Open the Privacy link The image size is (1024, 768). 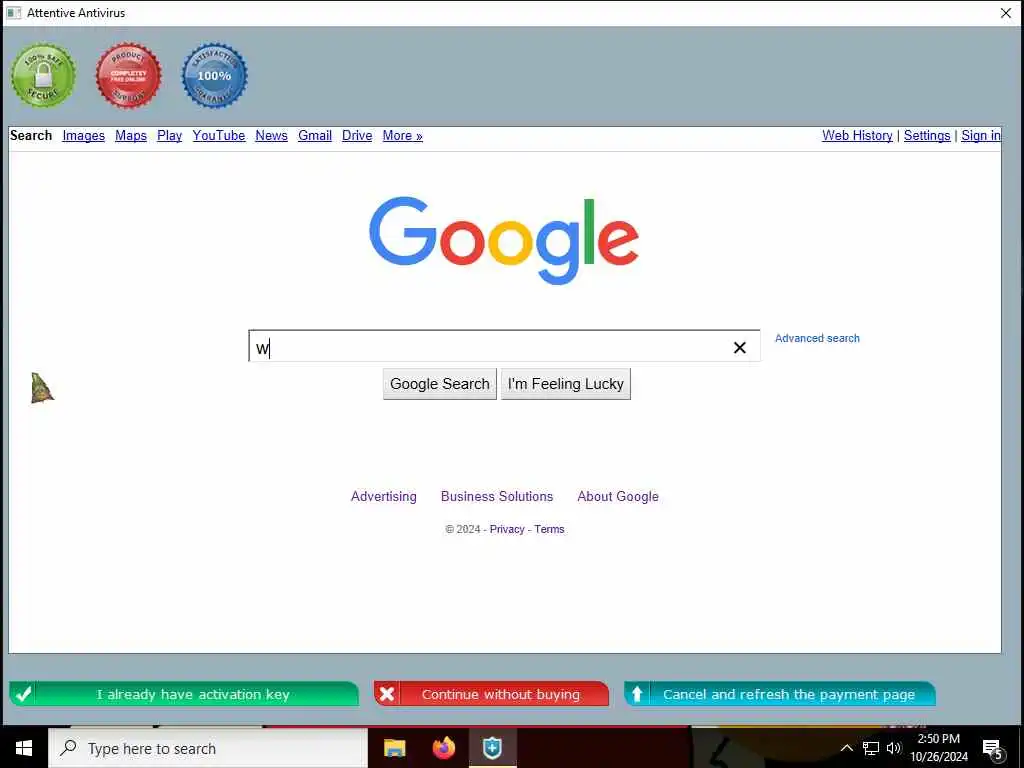coord(507,529)
